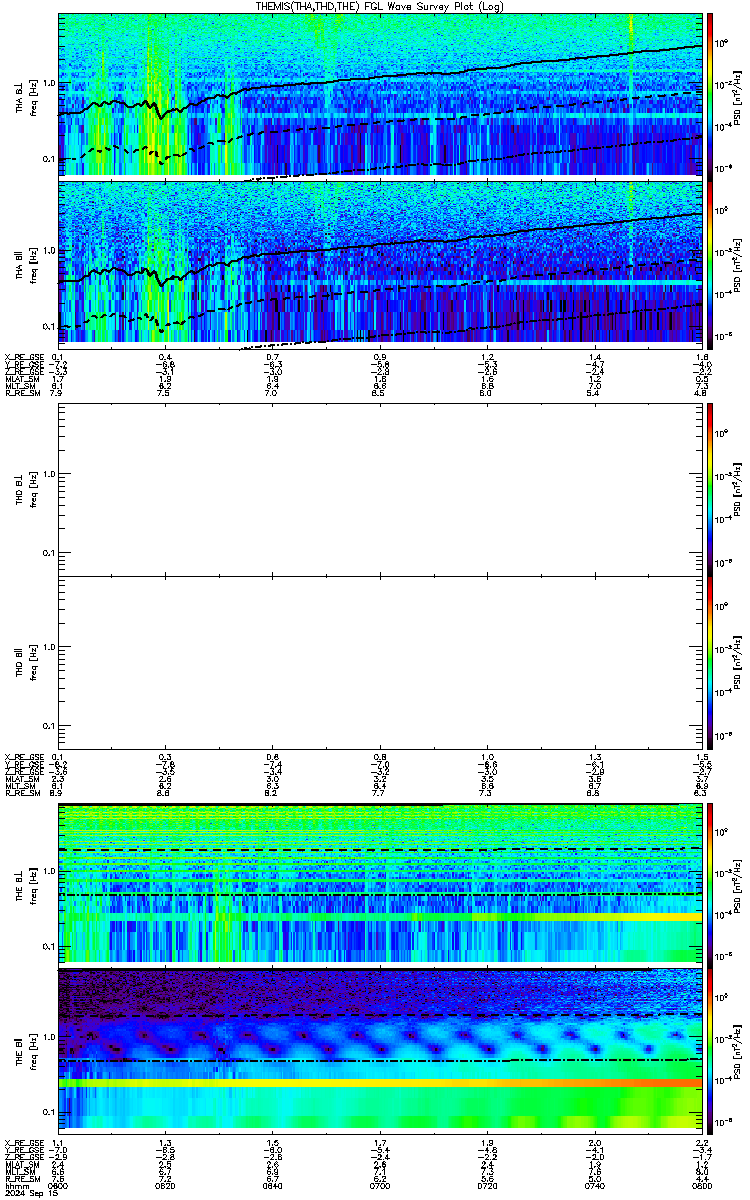Click the 0700 time tick label
Image resolution: width=750 pixels, height=1200 pixels.
pyautogui.click(x=380, y=1184)
